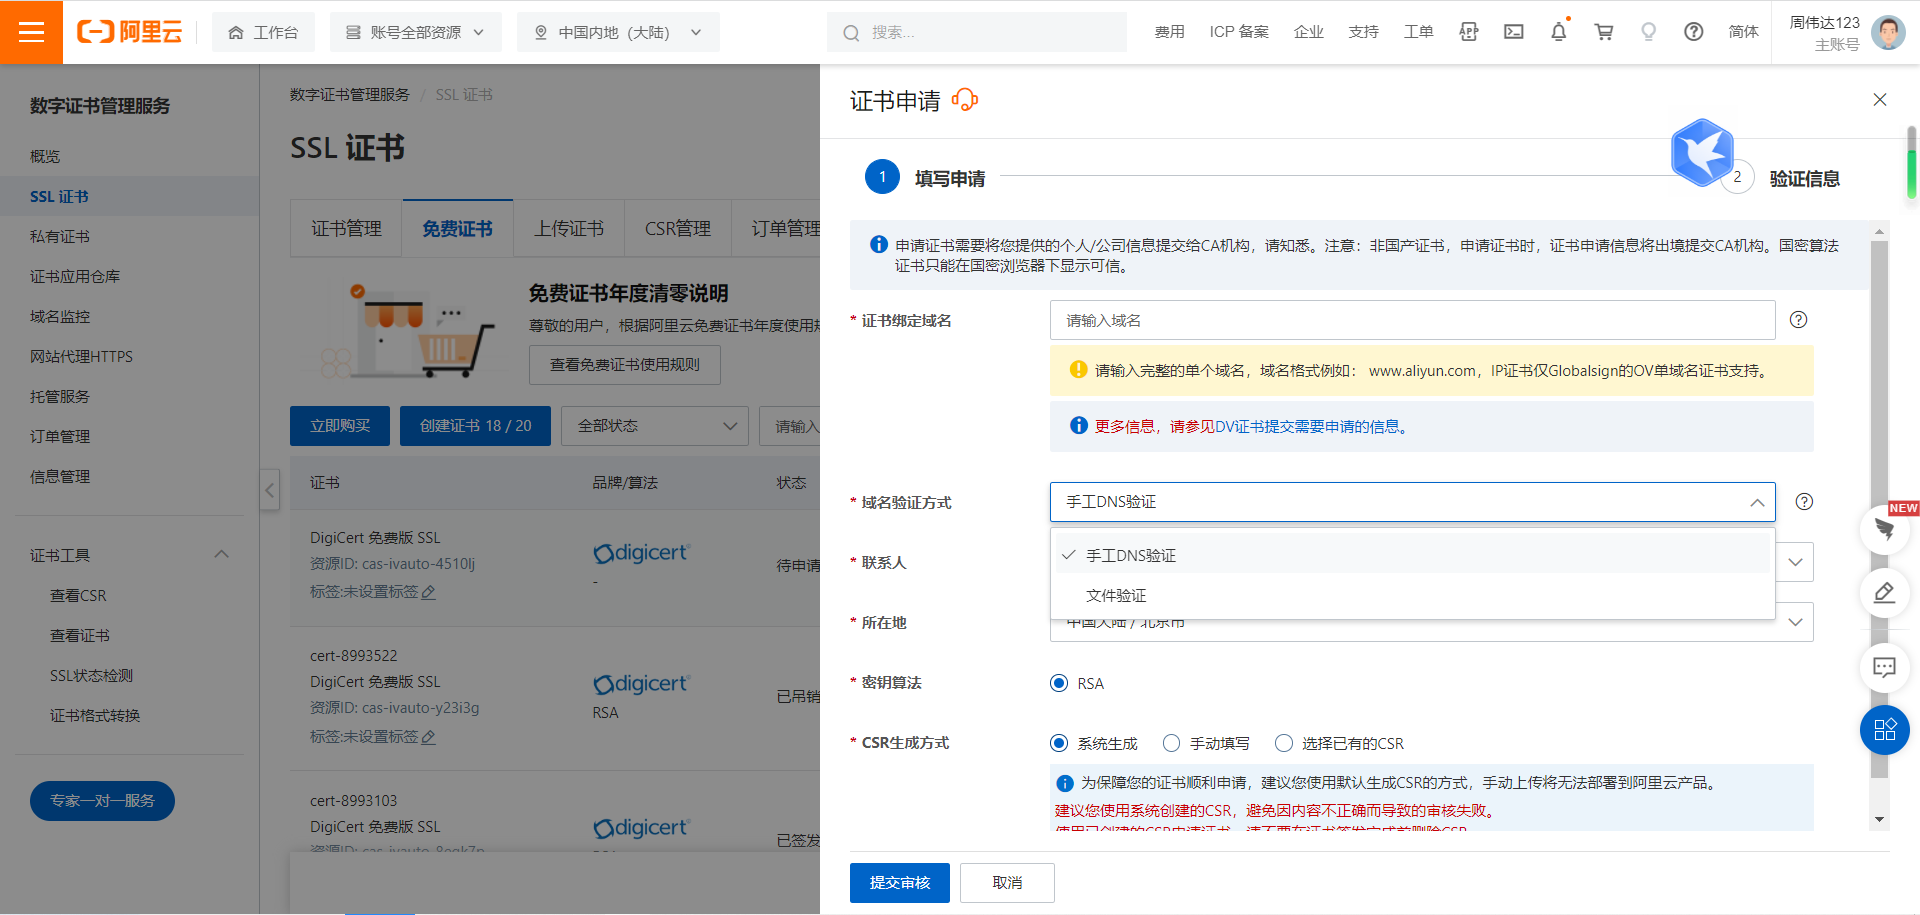The image size is (1920, 915).
Task: Open the help question mark icon in header
Action: (1694, 32)
